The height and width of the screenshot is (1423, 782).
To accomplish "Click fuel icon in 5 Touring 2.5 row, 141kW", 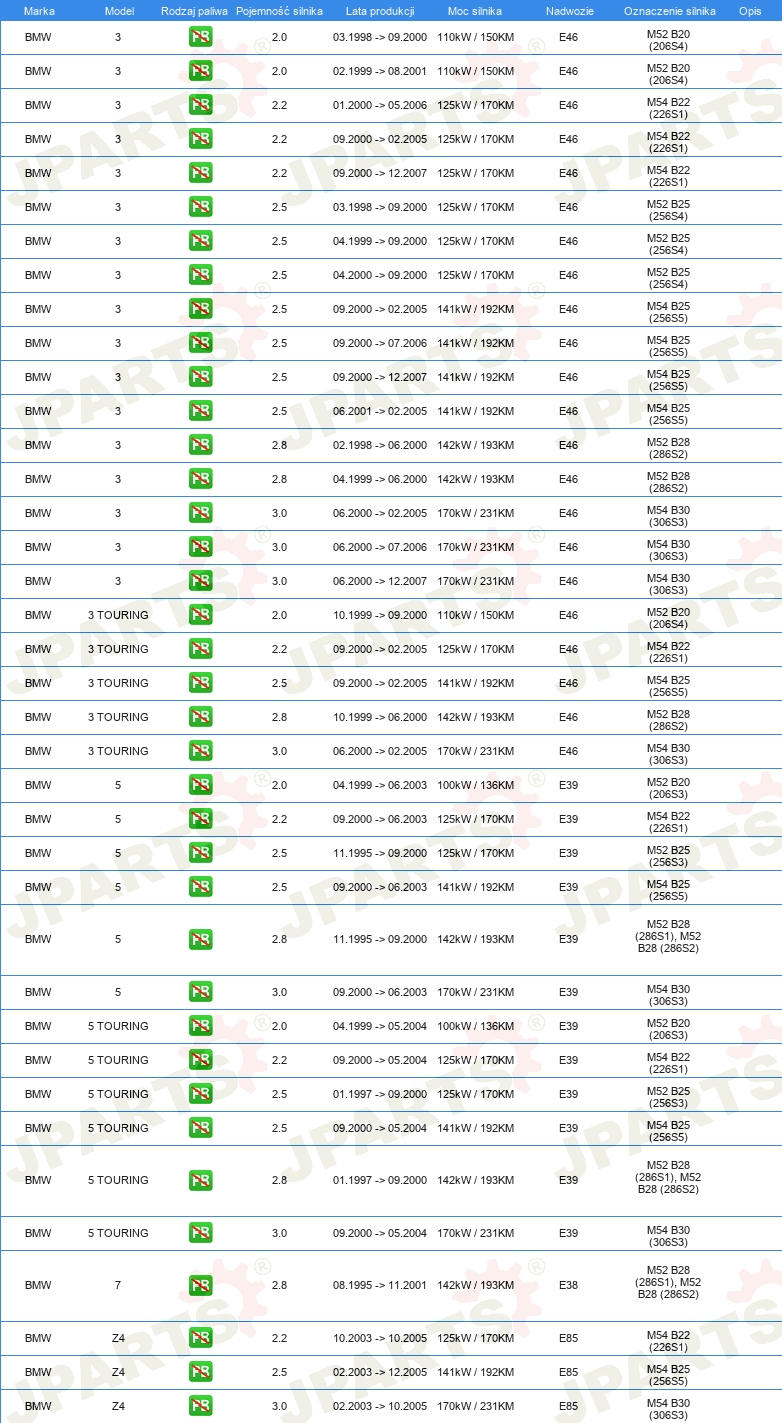I will 200,1128.
